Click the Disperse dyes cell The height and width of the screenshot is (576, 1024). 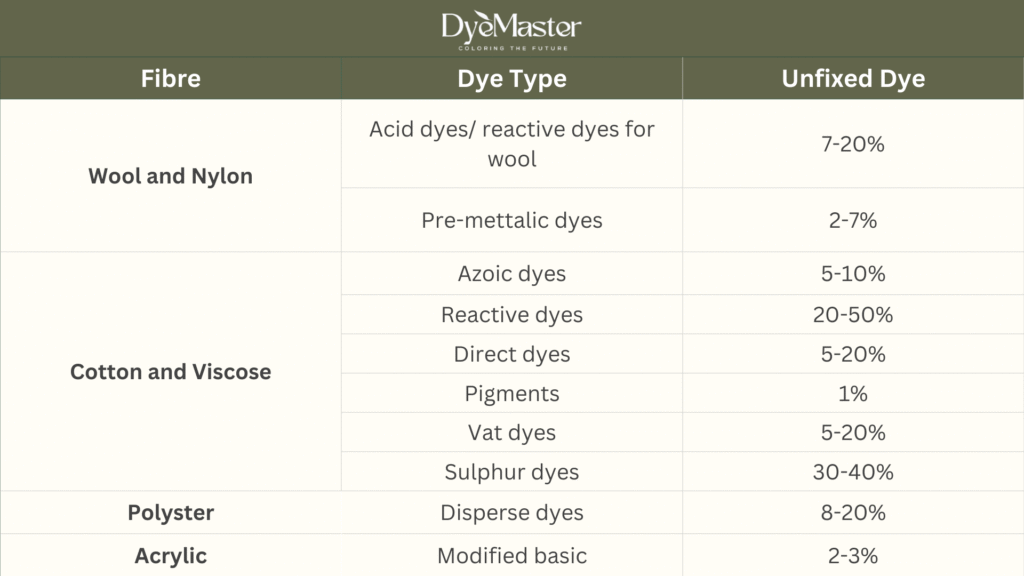tap(511, 513)
